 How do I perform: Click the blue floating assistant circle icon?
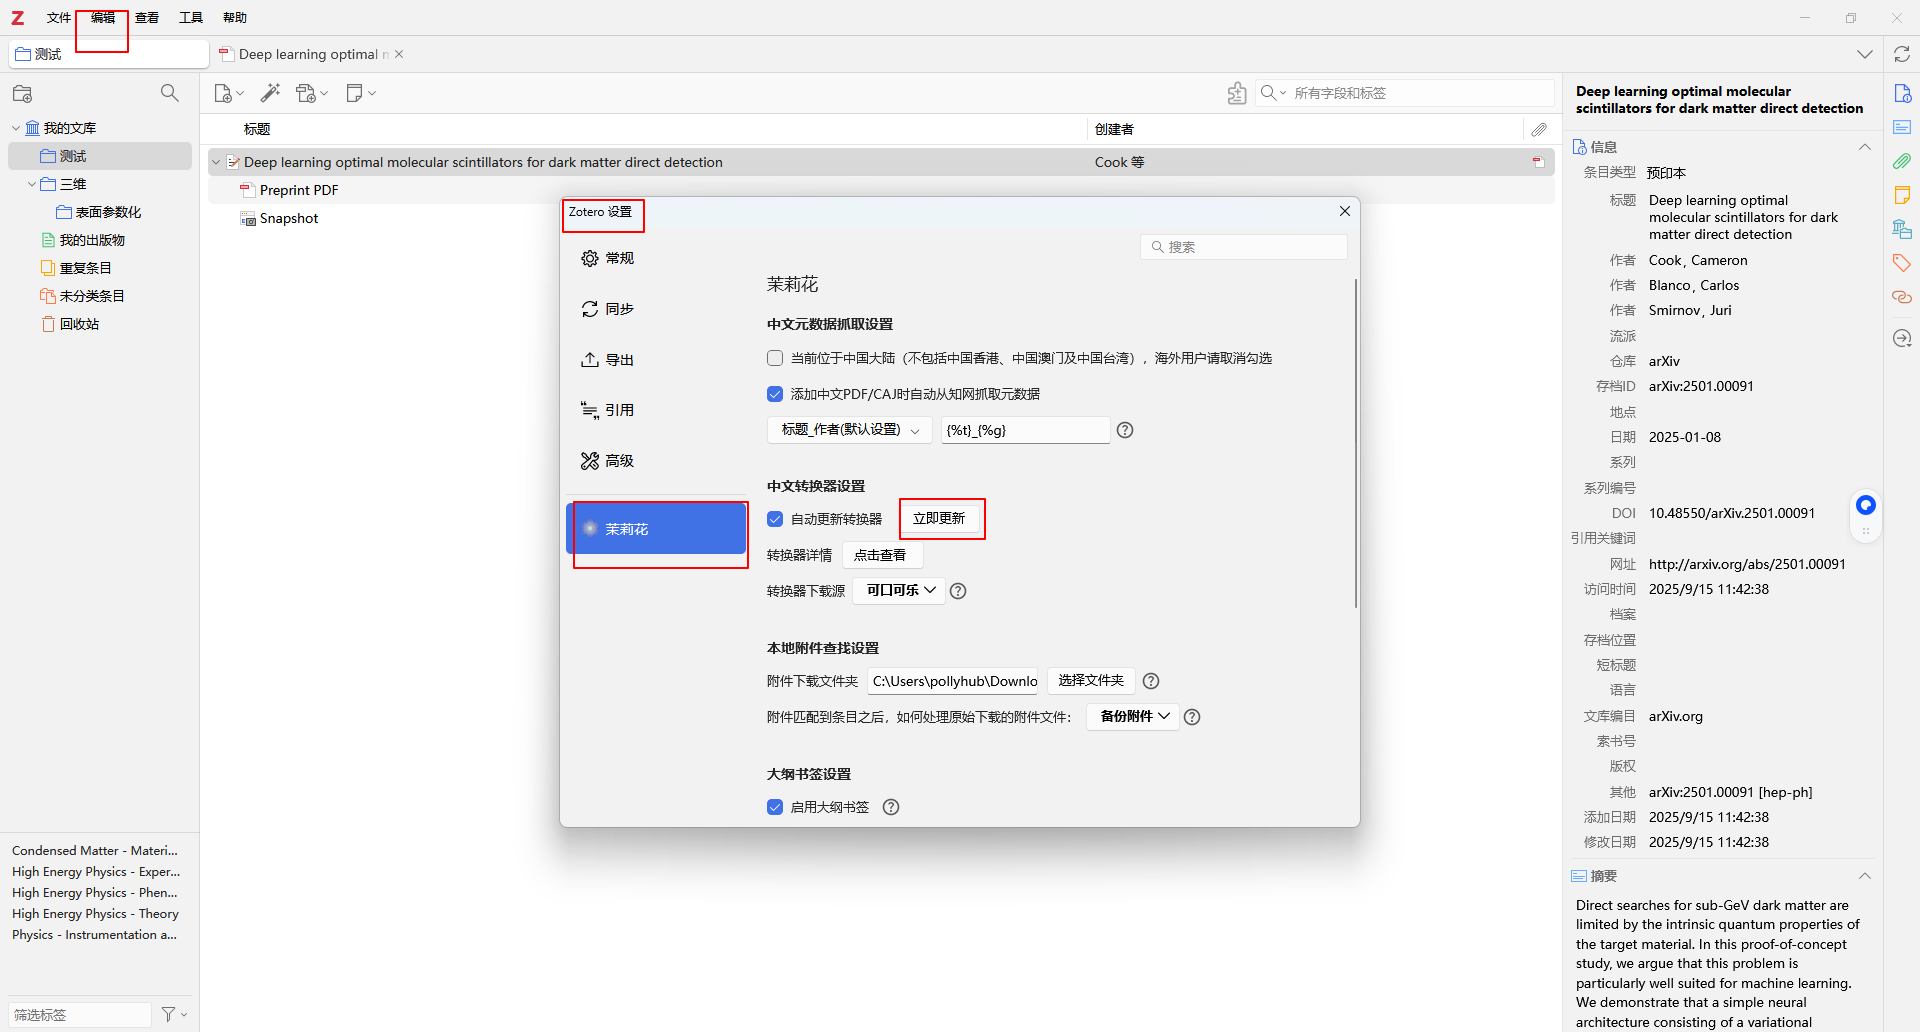[x=1866, y=505]
